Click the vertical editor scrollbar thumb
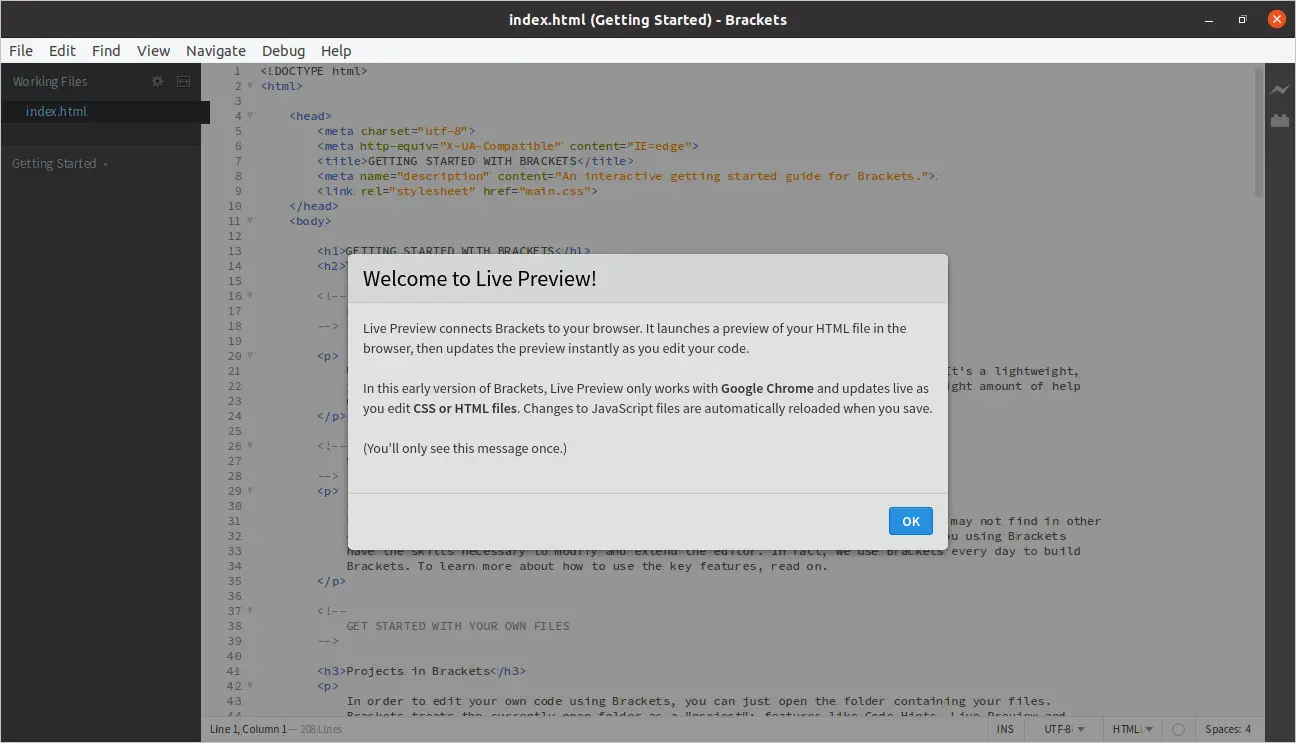The height and width of the screenshot is (743, 1296). tap(1258, 130)
